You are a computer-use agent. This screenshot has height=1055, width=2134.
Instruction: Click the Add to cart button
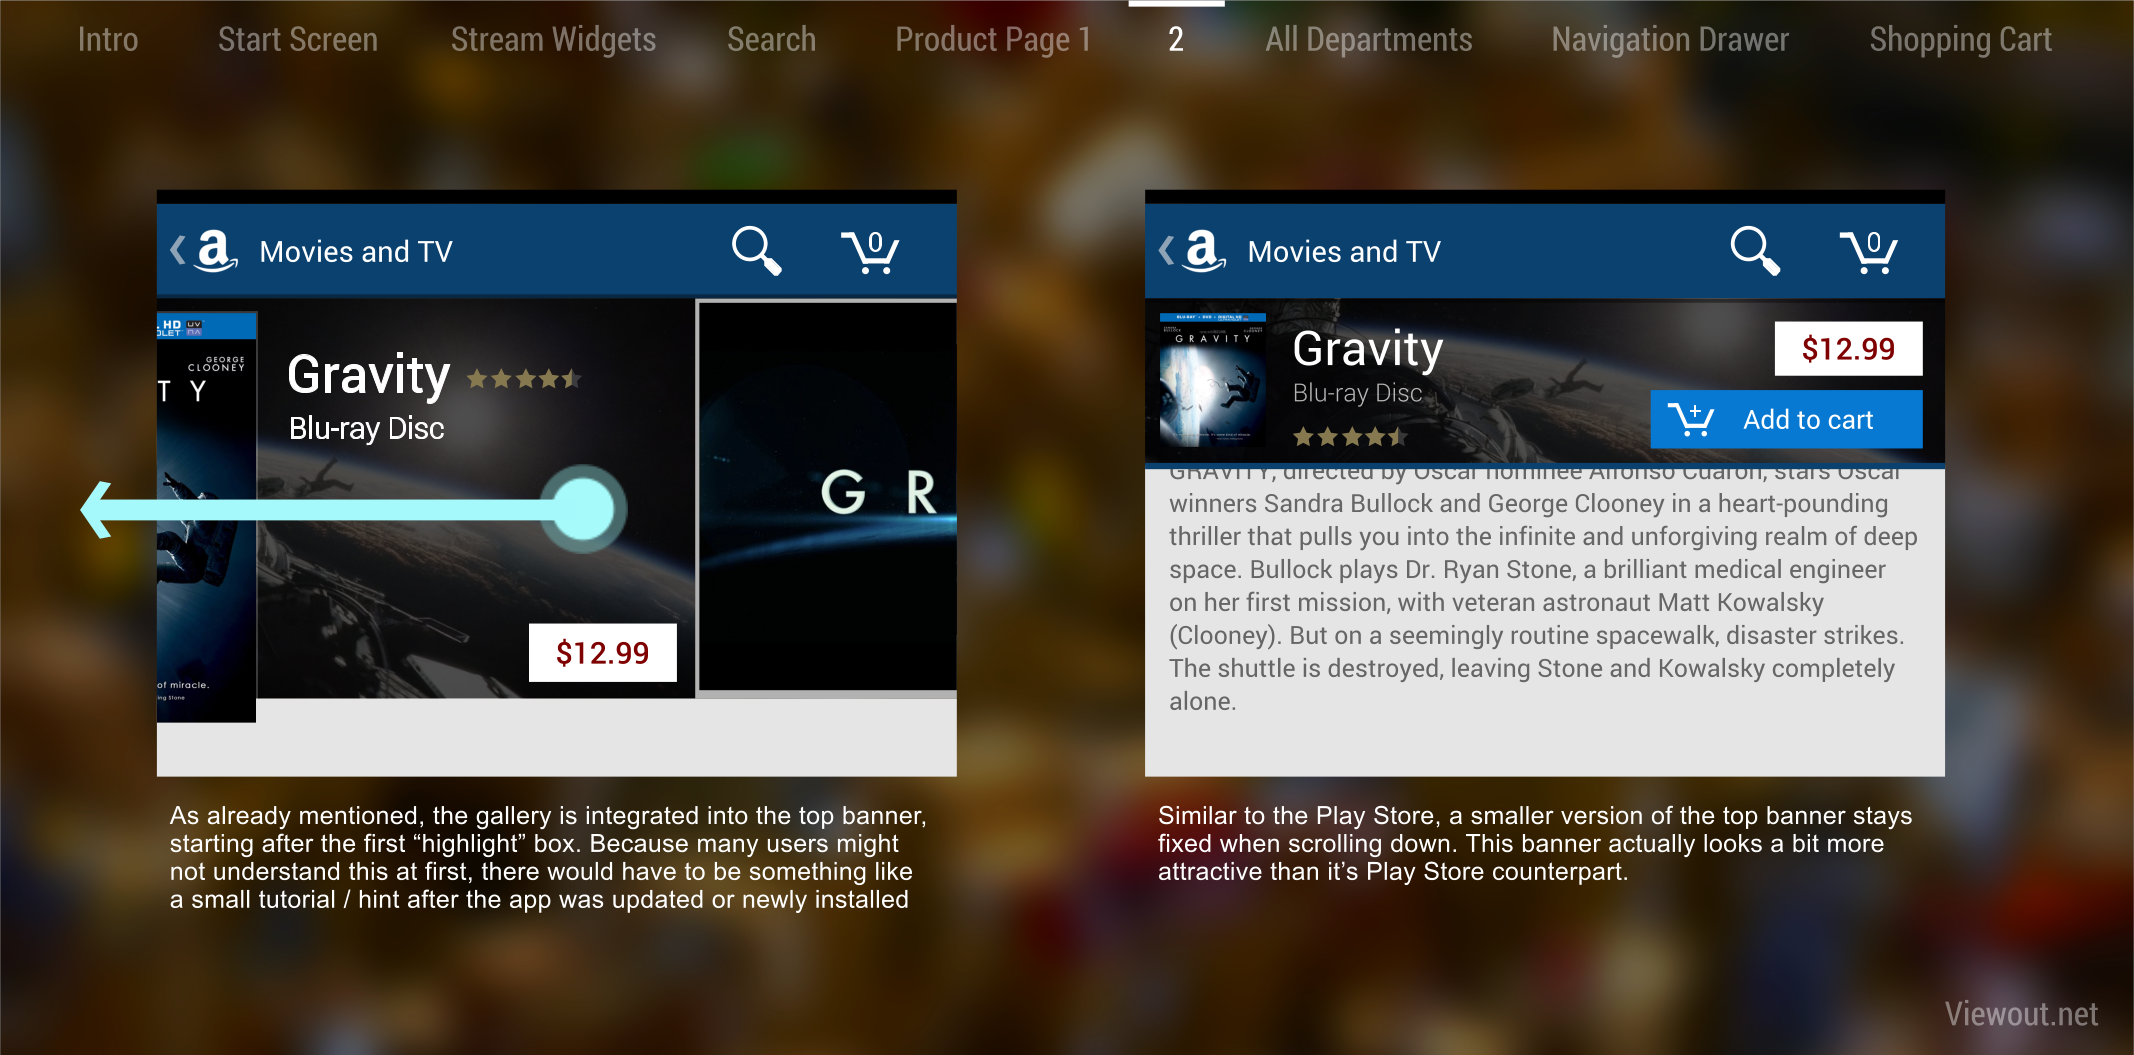click(x=1786, y=419)
